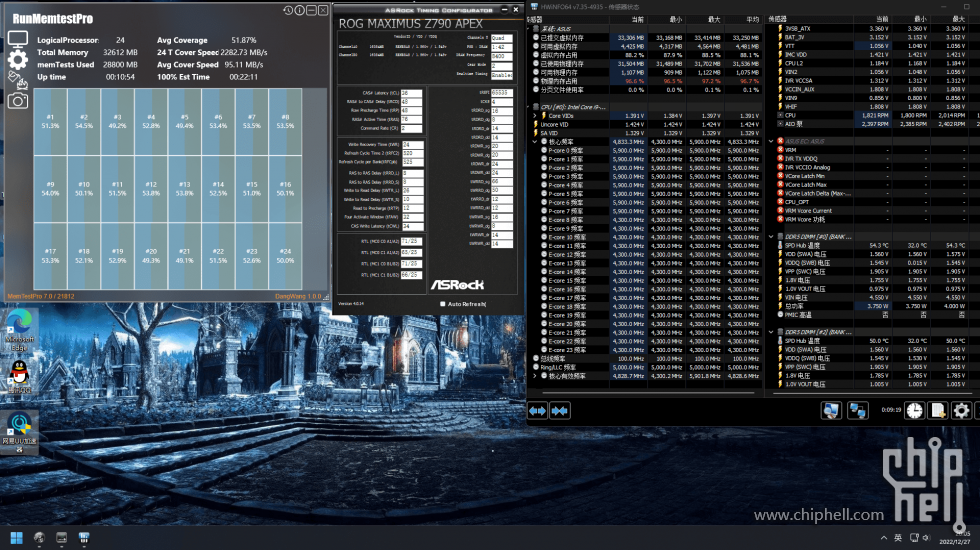This screenshot has height=550, width=980.
Task: Open HWiNFO monitor magnifier button
Action: (831, 410)
